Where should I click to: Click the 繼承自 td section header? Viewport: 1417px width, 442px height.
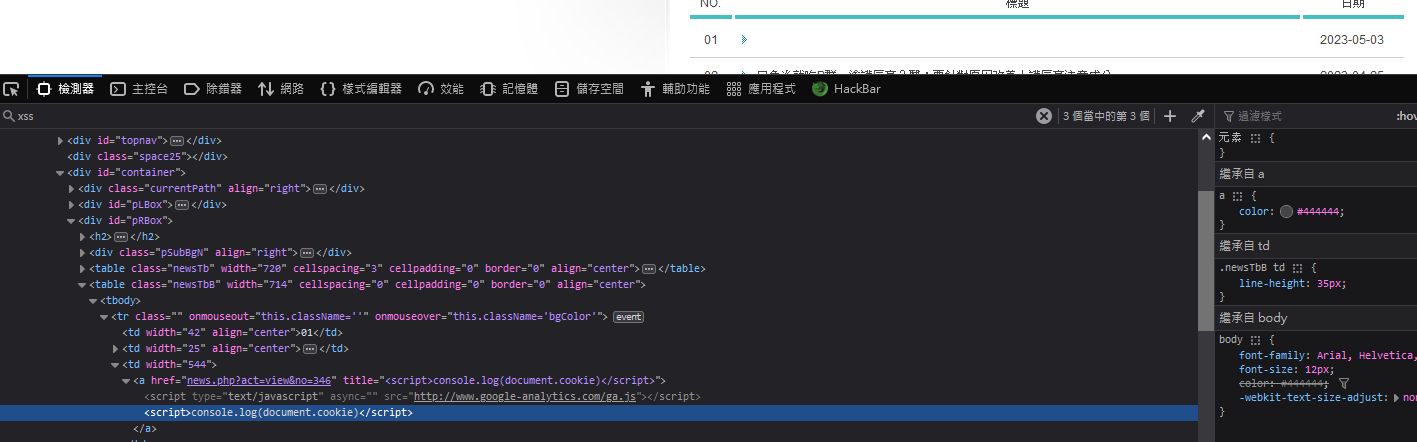tap(1316, 246)
